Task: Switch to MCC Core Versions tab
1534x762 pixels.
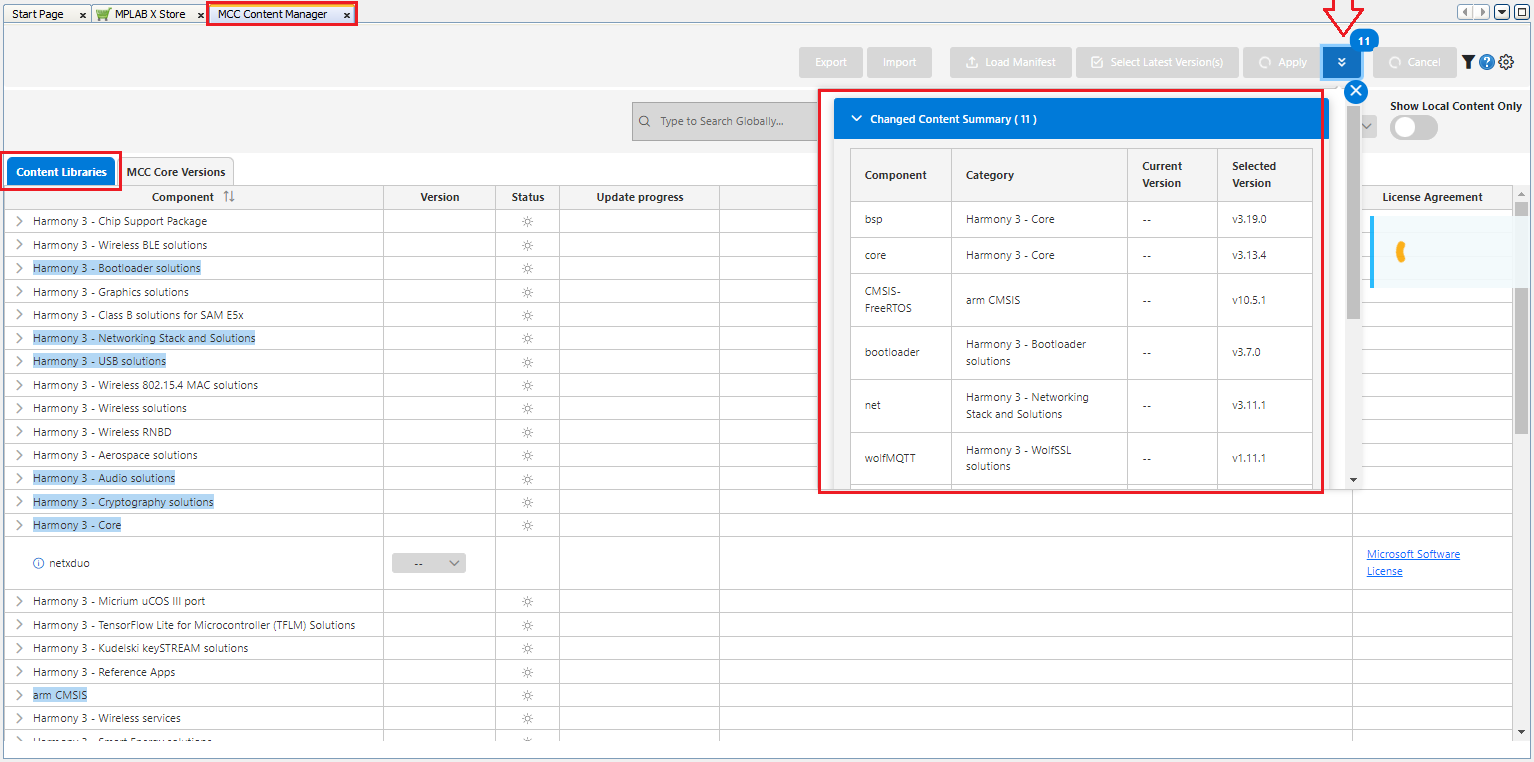Action: pyautogui.click(x=176, y=172)
